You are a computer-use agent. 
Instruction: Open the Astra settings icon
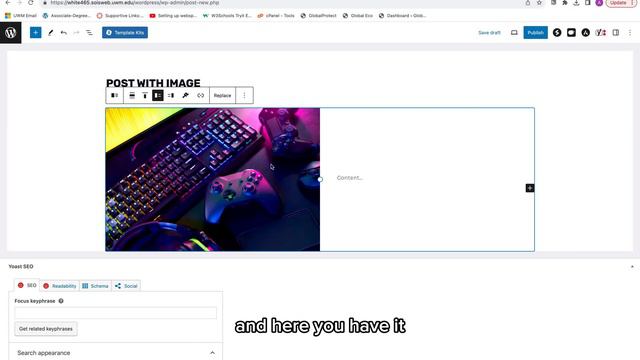coord(585,33)
